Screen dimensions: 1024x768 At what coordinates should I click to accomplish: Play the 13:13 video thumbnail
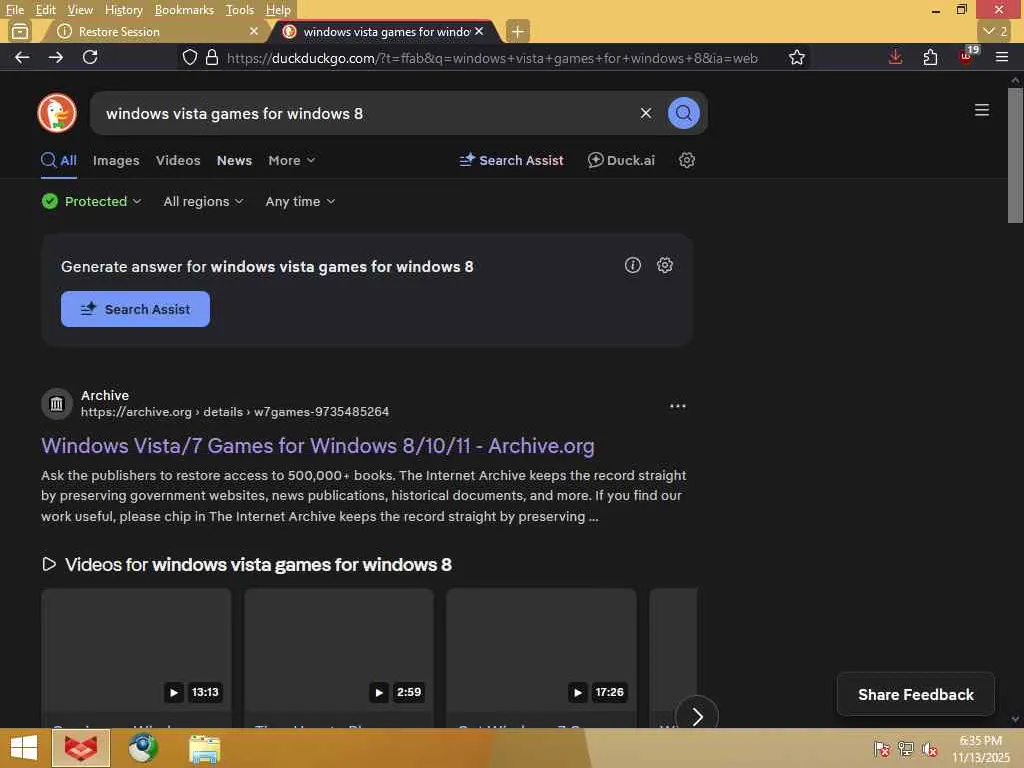click(x=136, y=650)
